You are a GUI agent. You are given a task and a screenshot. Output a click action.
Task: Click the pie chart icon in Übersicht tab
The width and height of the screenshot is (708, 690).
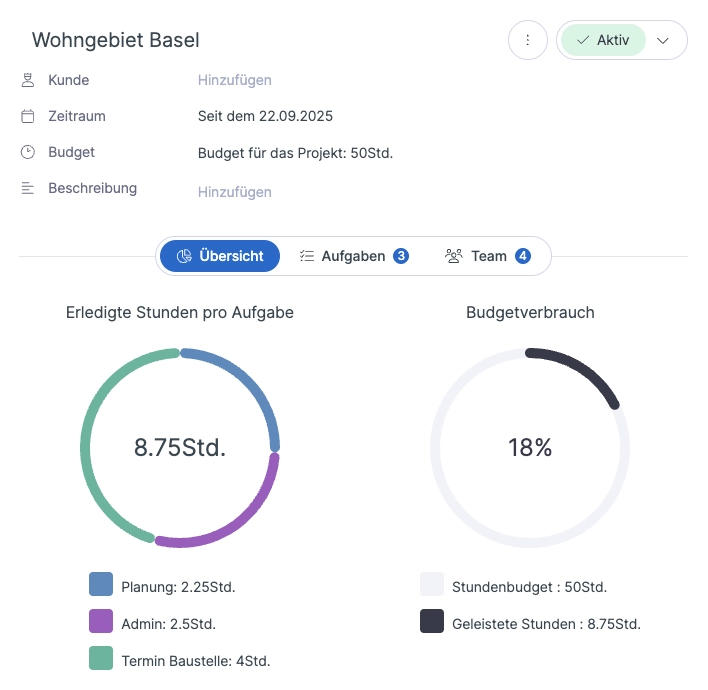pyautogui.click(x=184, y=256)
